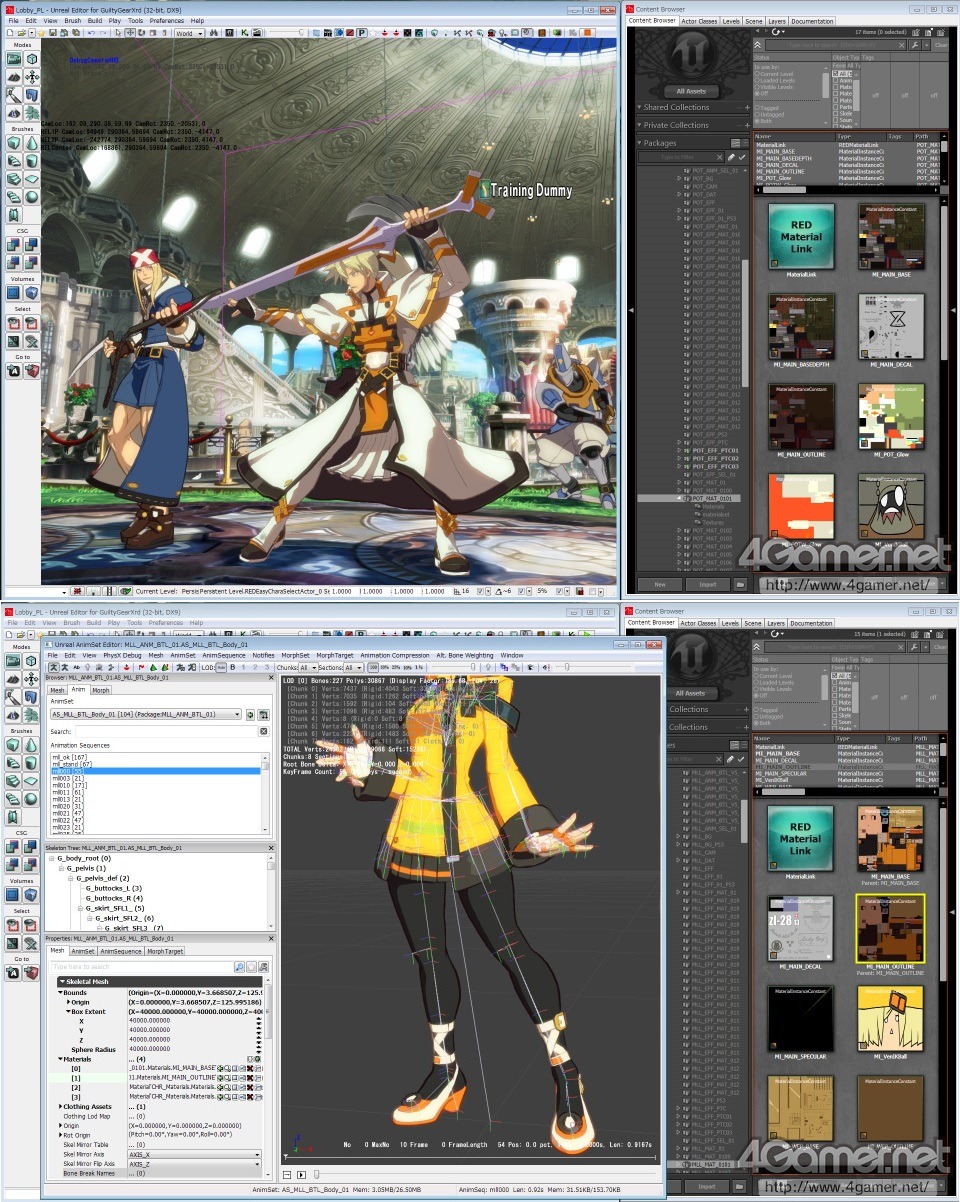The image size is (960, 1202).
Task: Select the MI_POT_Glow thumbnail in upper Content Browser
Action: coord(890,416)
